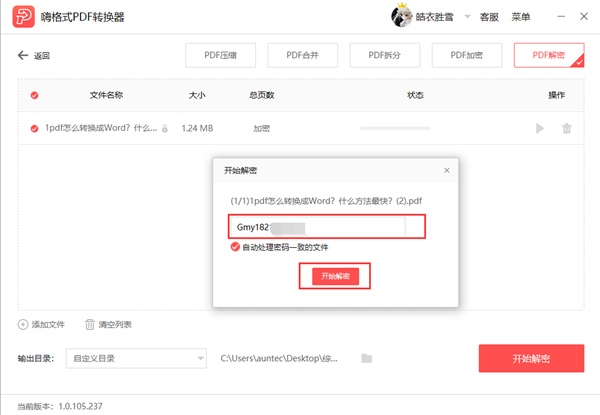Open the 菜单 menu
Image resolution: width=600 pixels, height=415 pixels.
pyautogui.click(x=521, y=17)
